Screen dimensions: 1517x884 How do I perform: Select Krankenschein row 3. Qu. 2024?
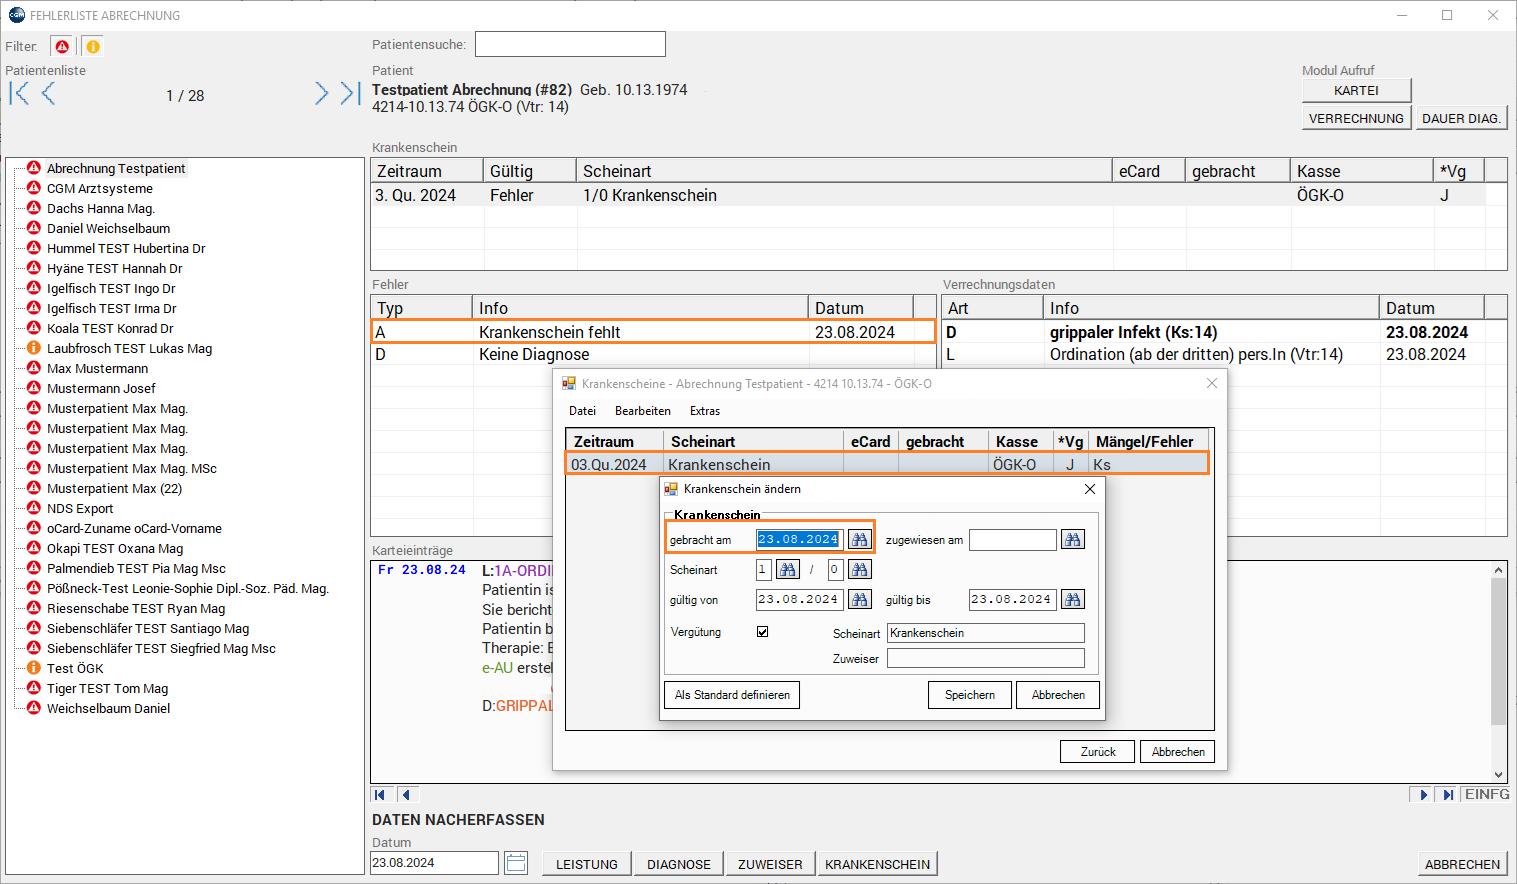pos(938,195)
